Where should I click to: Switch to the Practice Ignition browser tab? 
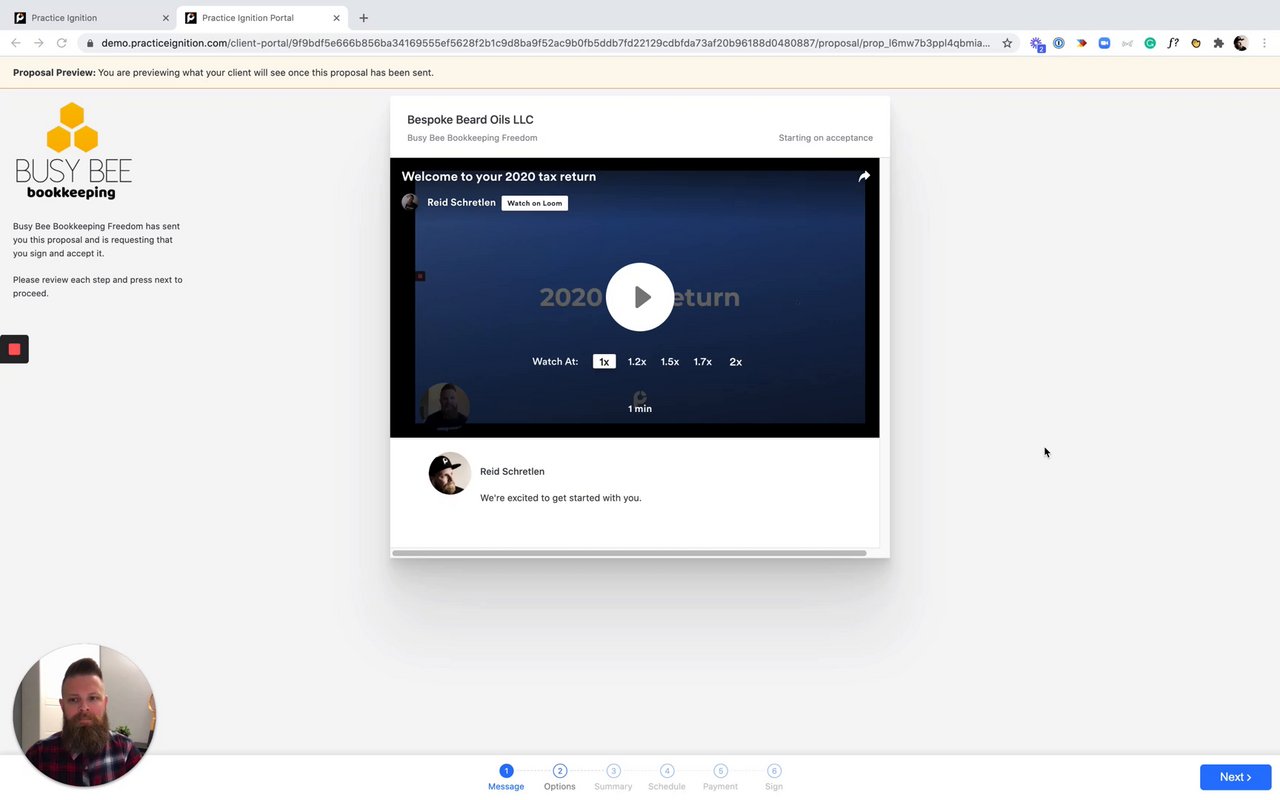pyautogui.click(x=90, y=18)
